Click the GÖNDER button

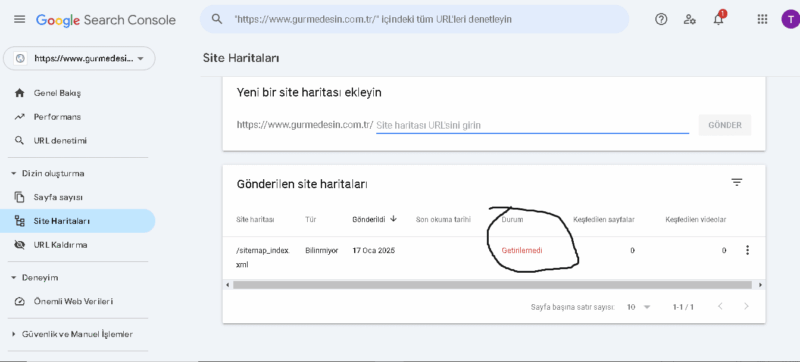click(724, 125)
